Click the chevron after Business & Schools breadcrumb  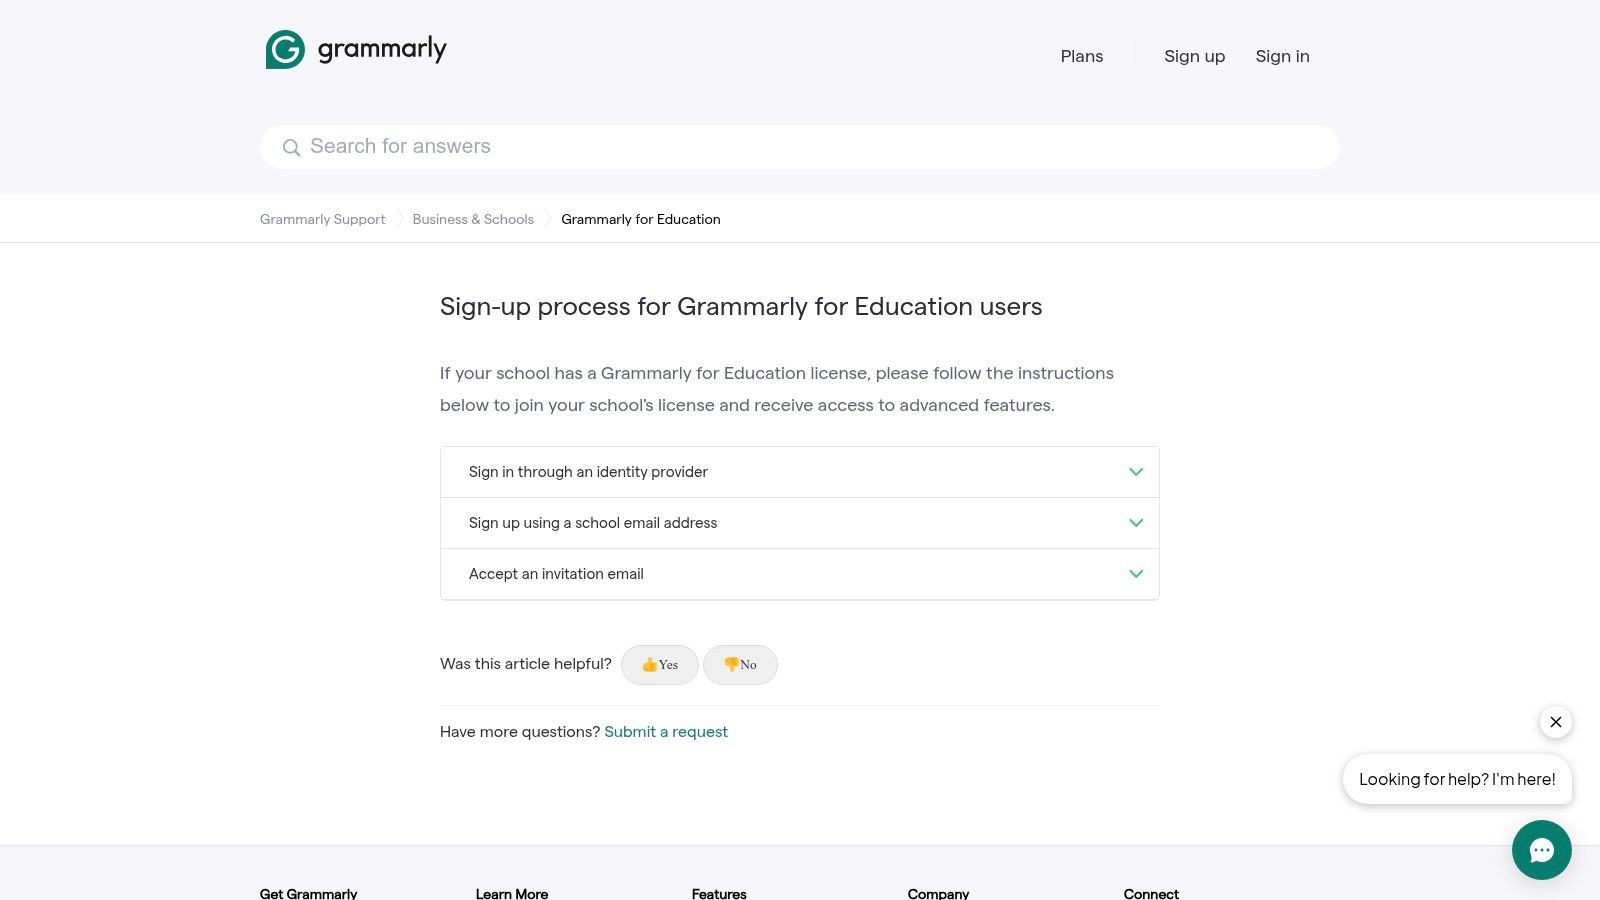[547, 218]
